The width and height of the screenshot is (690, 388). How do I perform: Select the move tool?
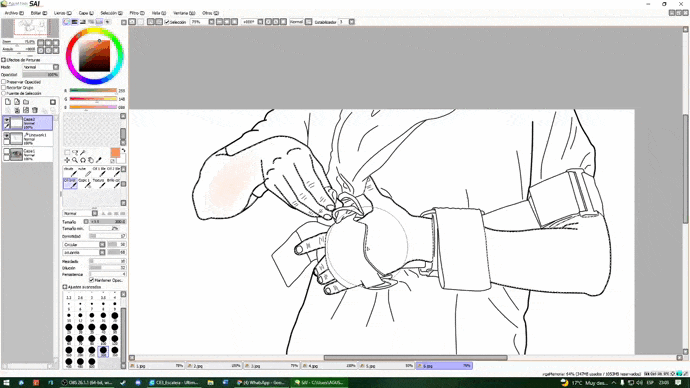pos(67,160)
